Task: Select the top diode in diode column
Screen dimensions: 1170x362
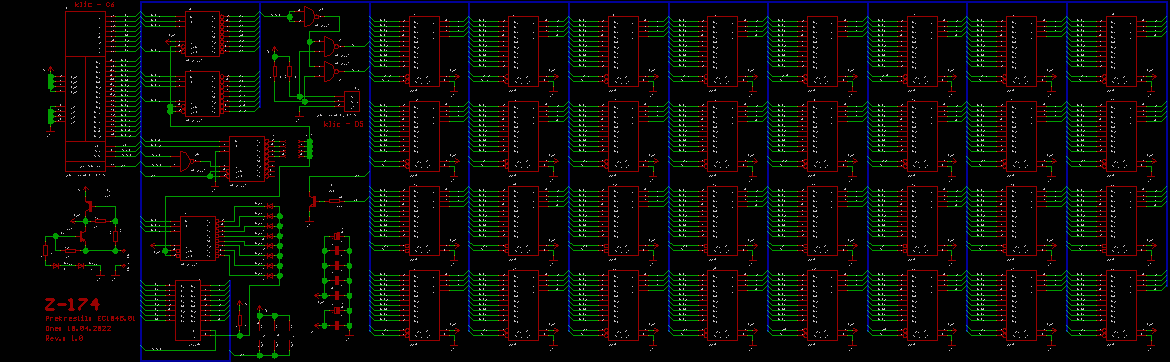Action: (x=269, y=206)
